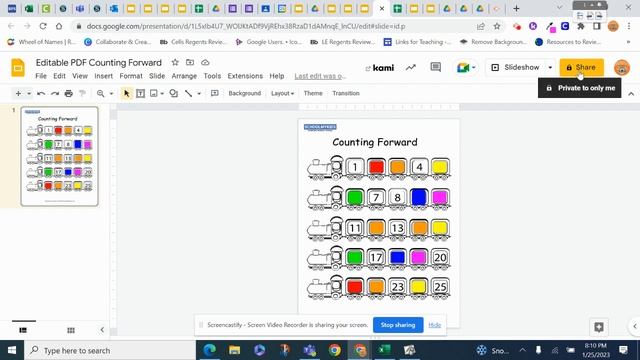This screenshot has height=360, width=640.
Task: Reload the browser page
Action: tap(43, 26)
